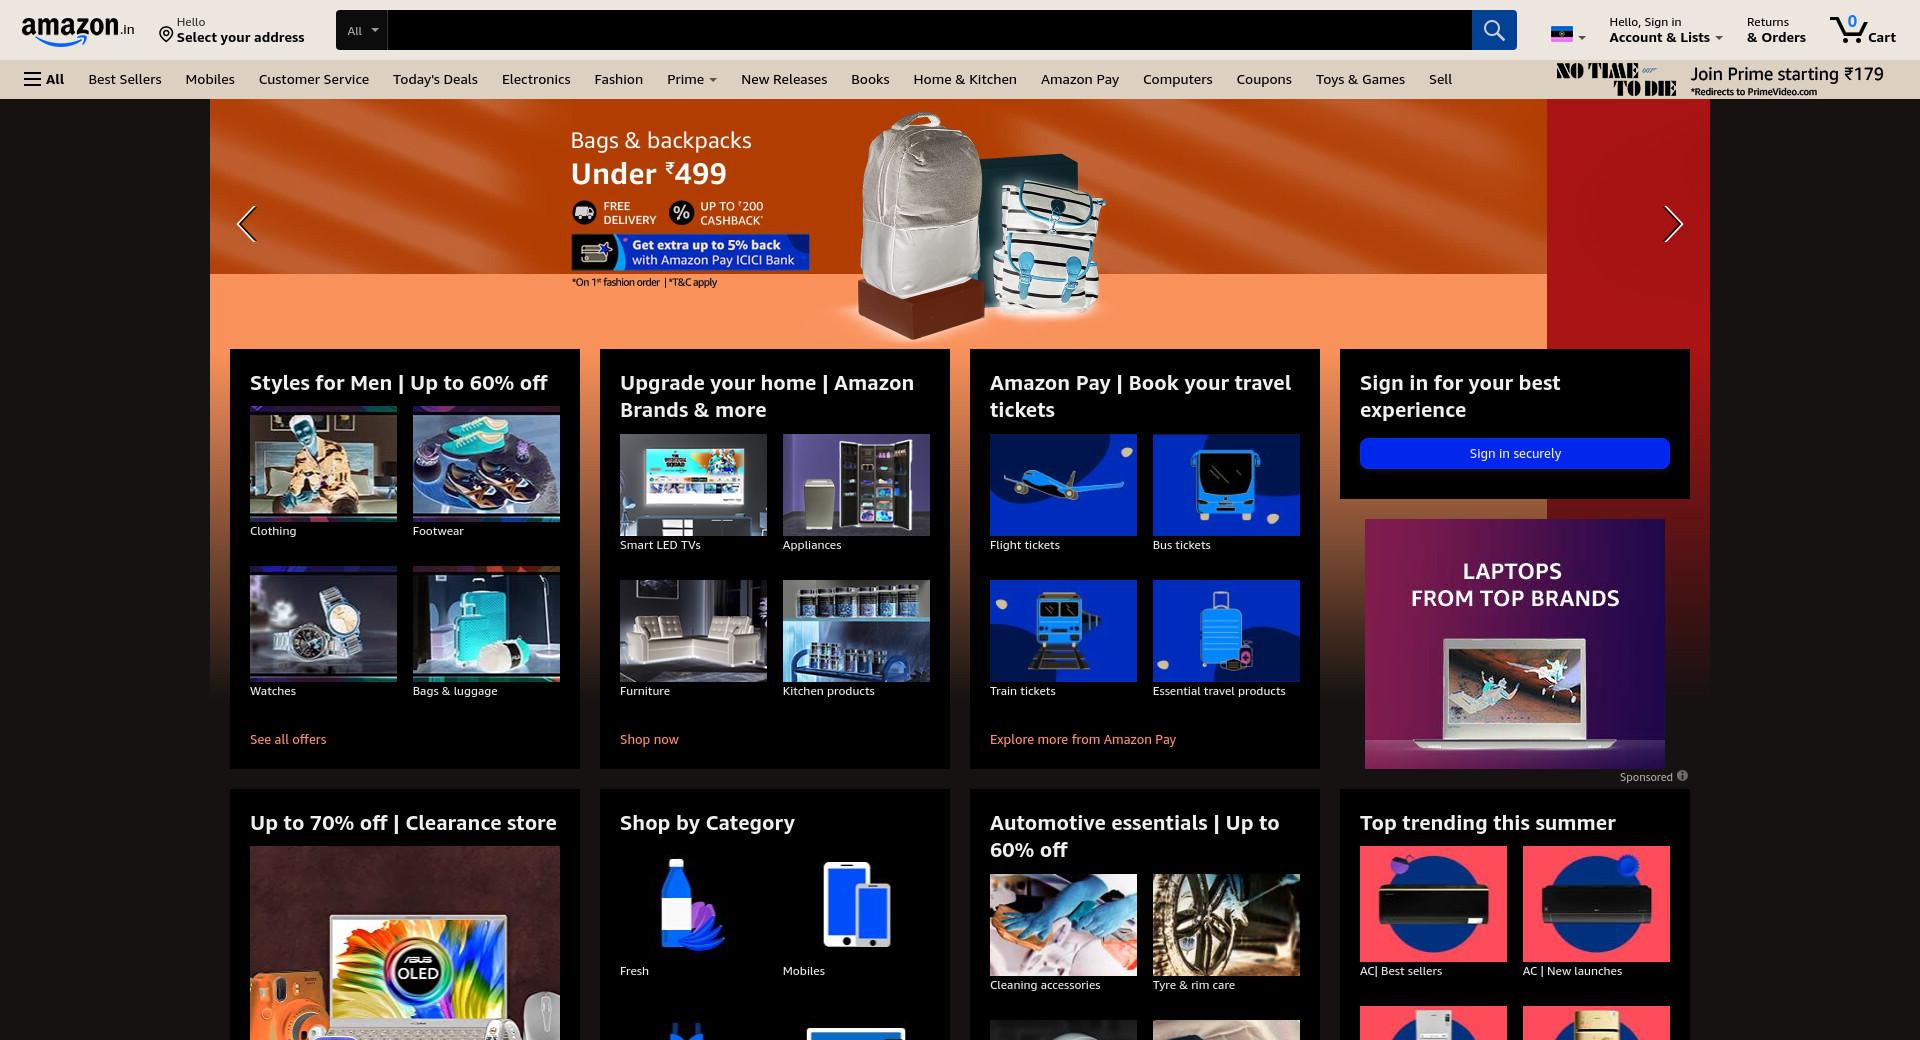Screen dimensions: 1920x1040
Task: Go to Today's Deals
Action: [x=435, y=79]
